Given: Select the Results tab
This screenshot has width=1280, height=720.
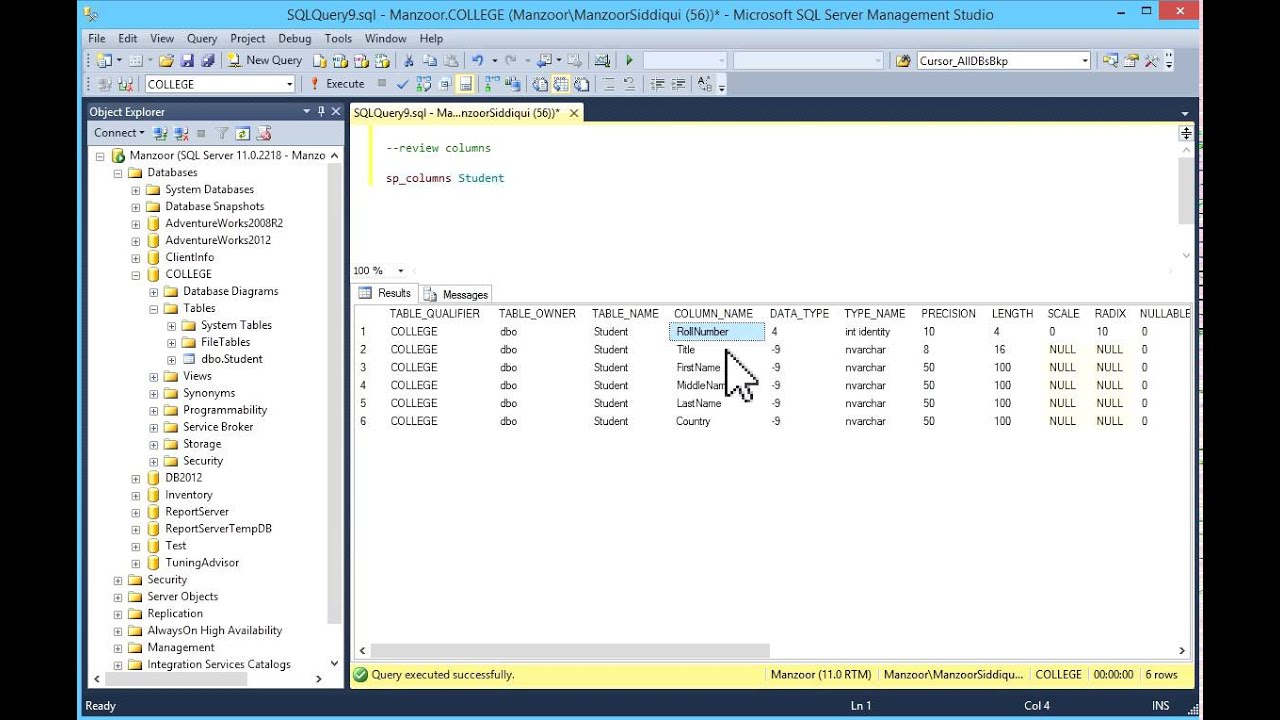Looking at the screenshot, I should [385, 293].
